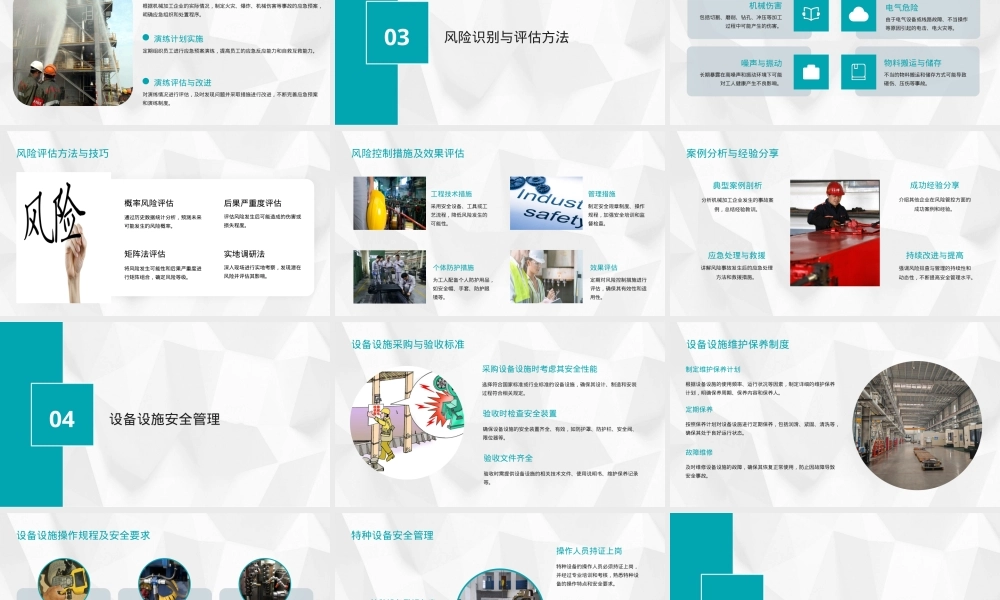Click the workers group photo beside 个体防护措施
The width and height of the screenshot is (1000, 600).
pyautogui.click(x=390, y=277)
